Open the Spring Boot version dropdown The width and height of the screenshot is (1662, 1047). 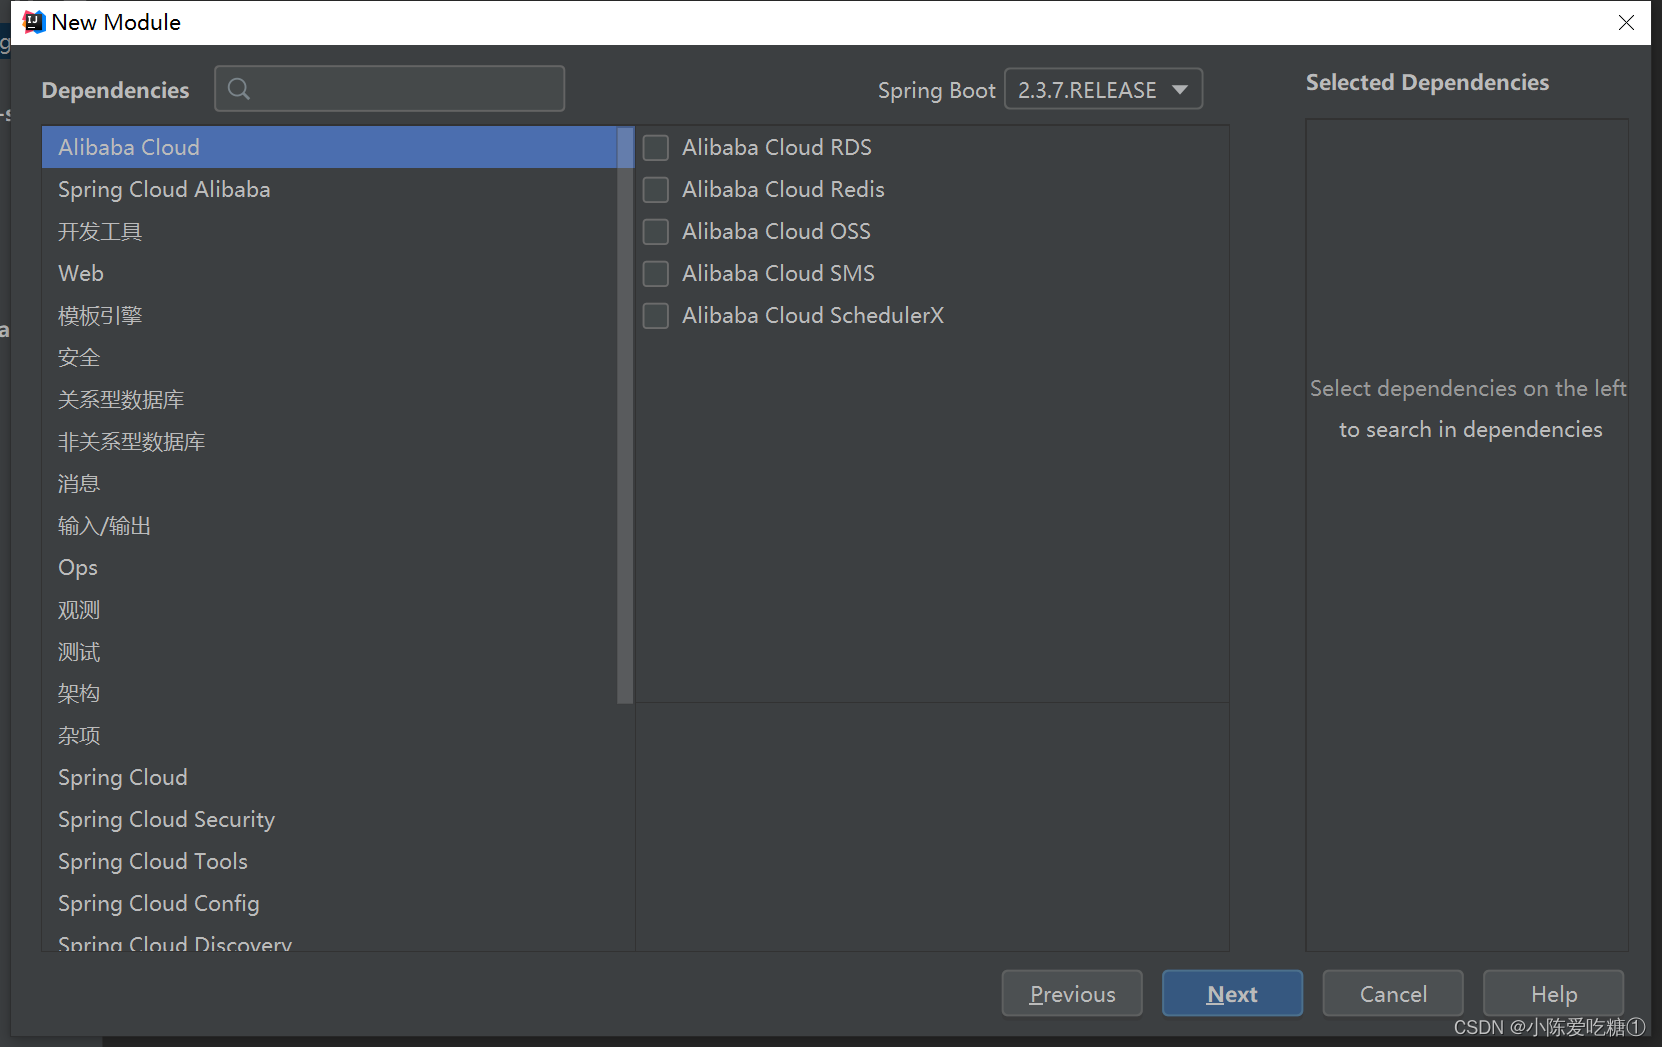click(1103, 90)
